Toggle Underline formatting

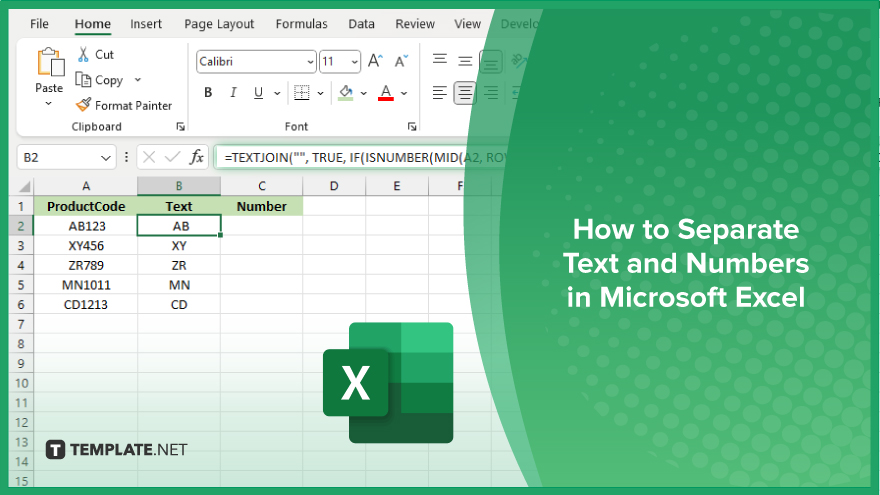point(258,93)
